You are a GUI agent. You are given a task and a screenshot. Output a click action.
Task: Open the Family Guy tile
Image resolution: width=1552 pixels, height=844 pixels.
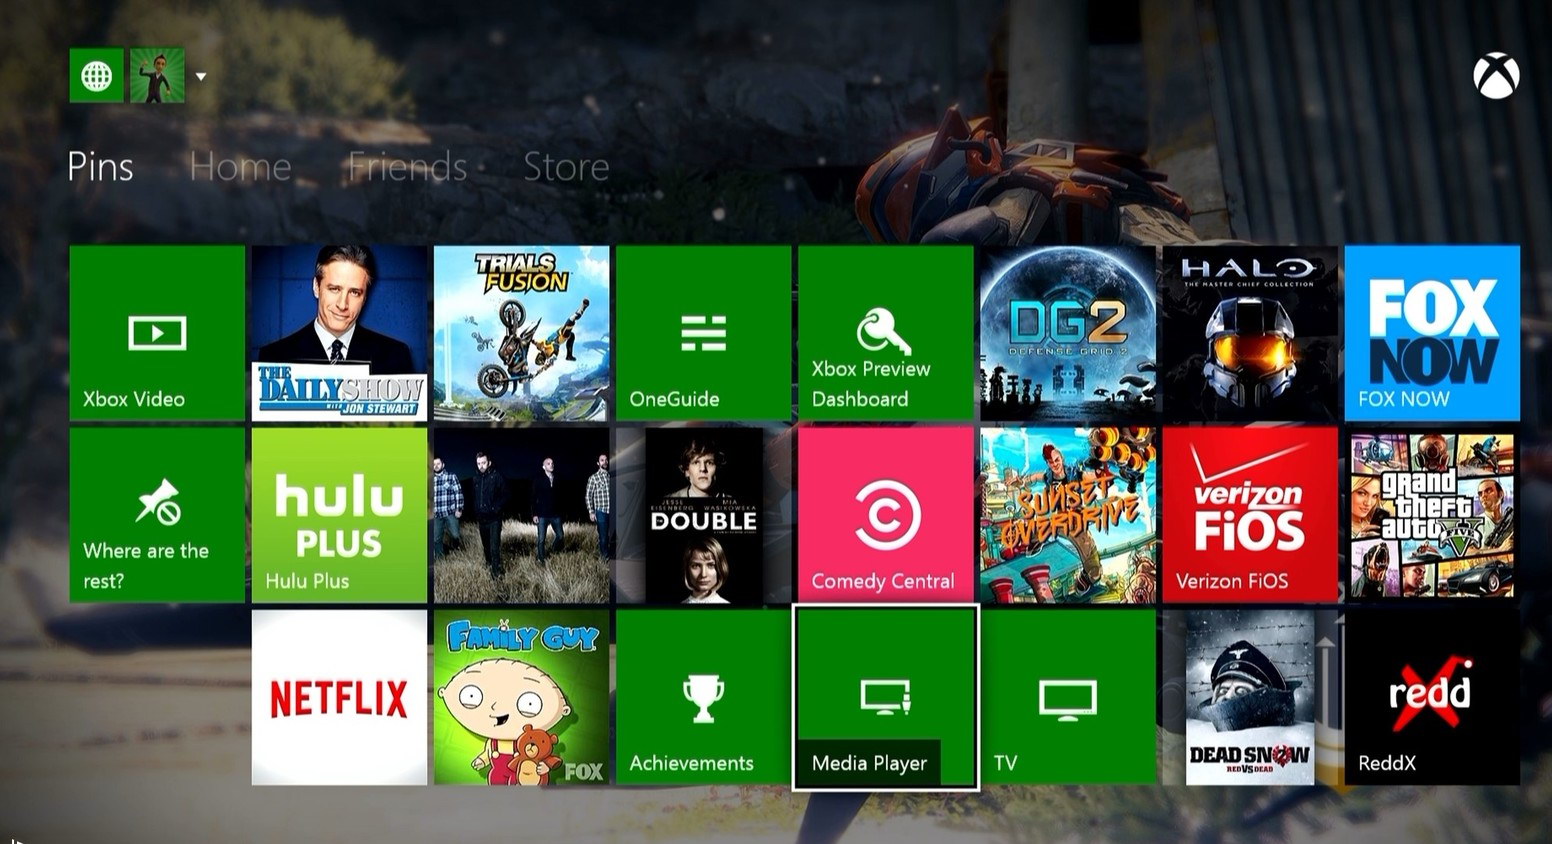[x=521, y=697]
